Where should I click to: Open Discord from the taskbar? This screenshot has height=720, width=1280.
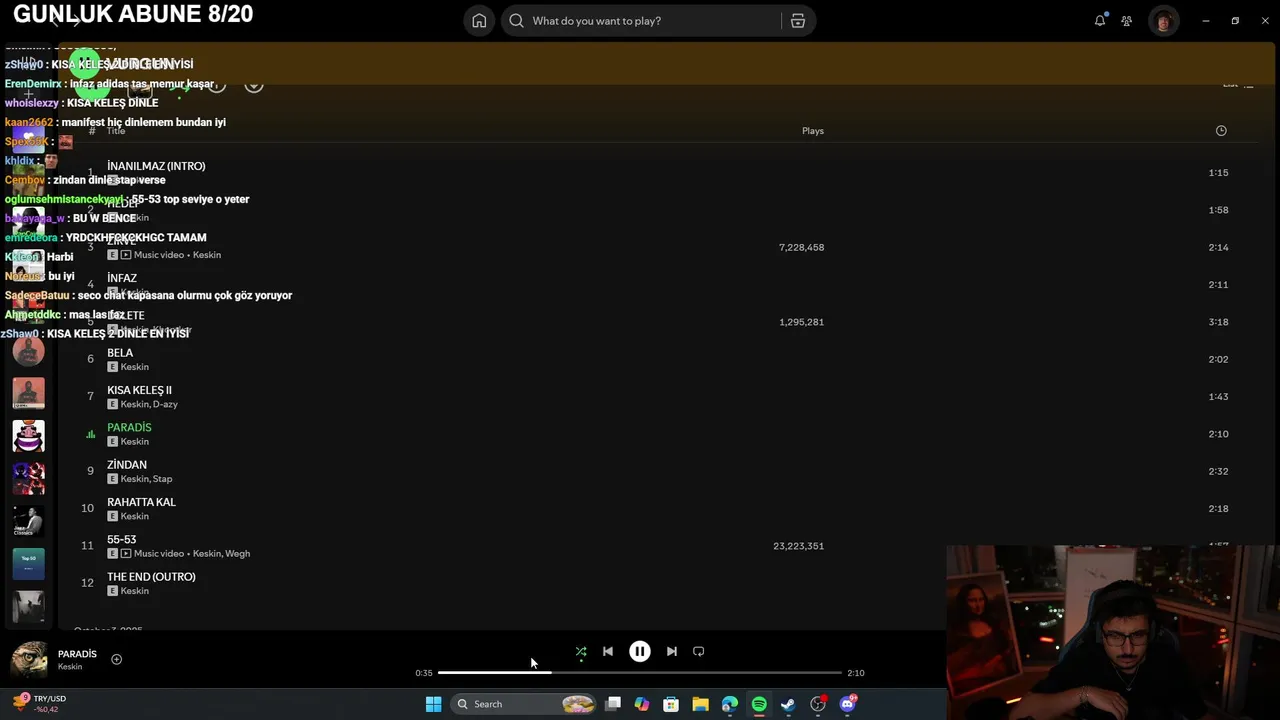[848, 704]
